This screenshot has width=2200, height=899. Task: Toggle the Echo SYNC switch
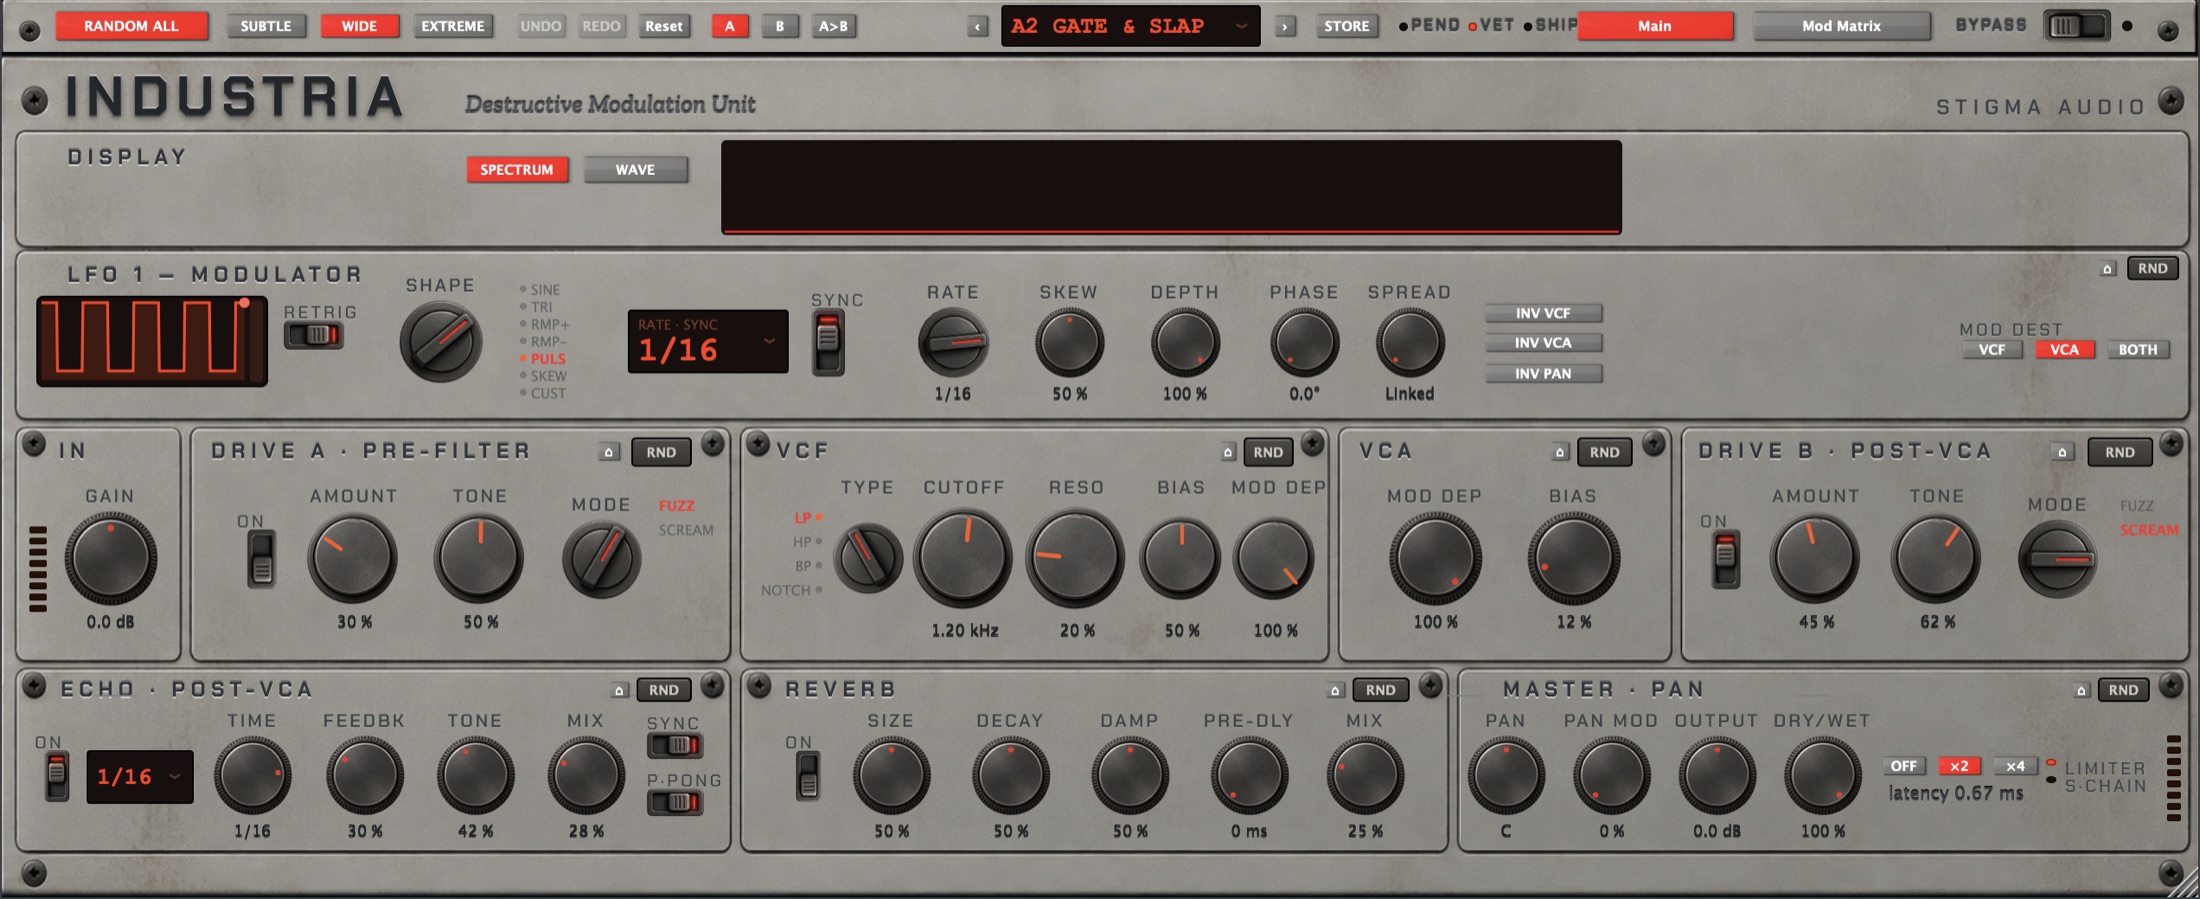click(675, 745)
